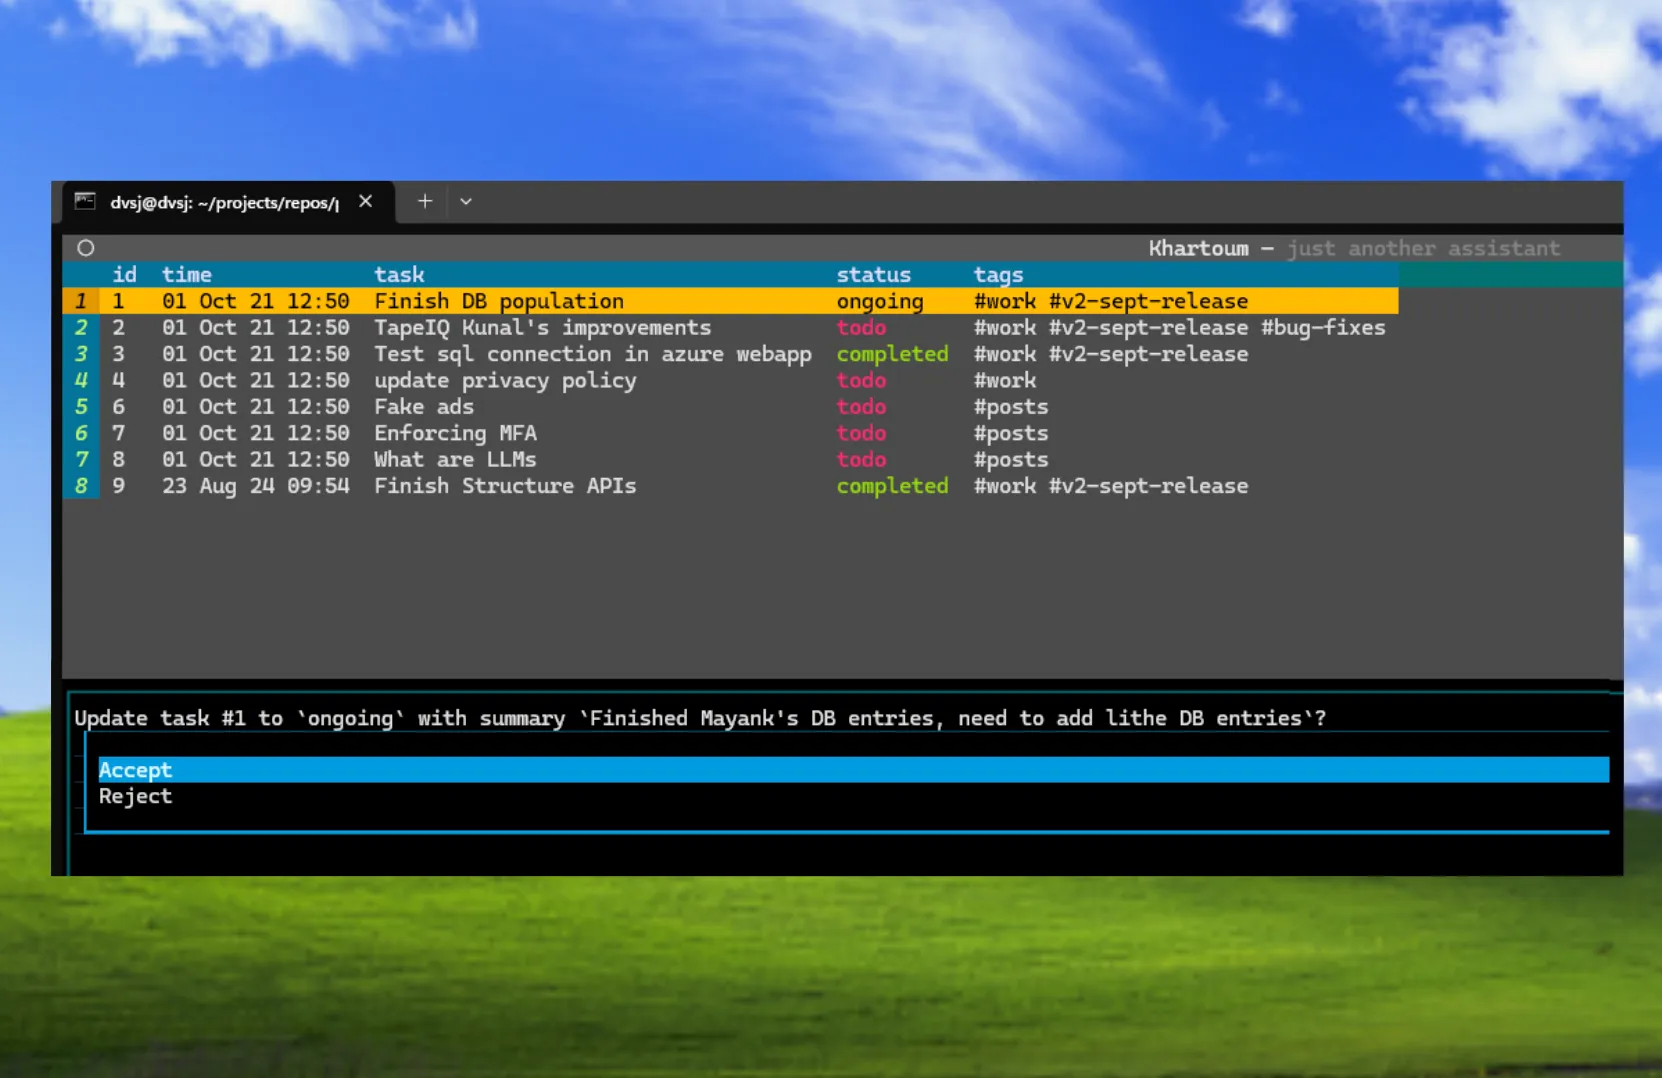This screenshot has width=1662, height=1078.
Task: Click 'completed' status of Finish Structure APIs
Action: [x=892, y=486]
